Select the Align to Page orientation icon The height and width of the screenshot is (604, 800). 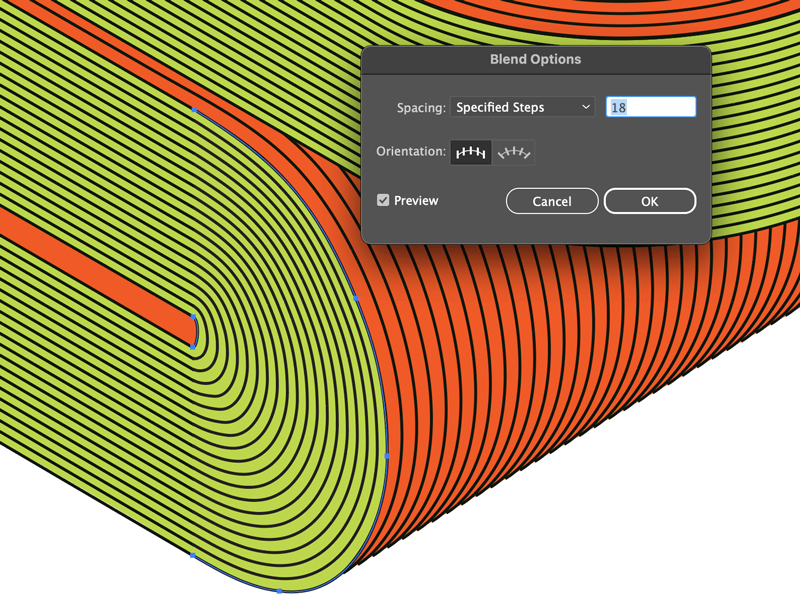click(470, 153)
